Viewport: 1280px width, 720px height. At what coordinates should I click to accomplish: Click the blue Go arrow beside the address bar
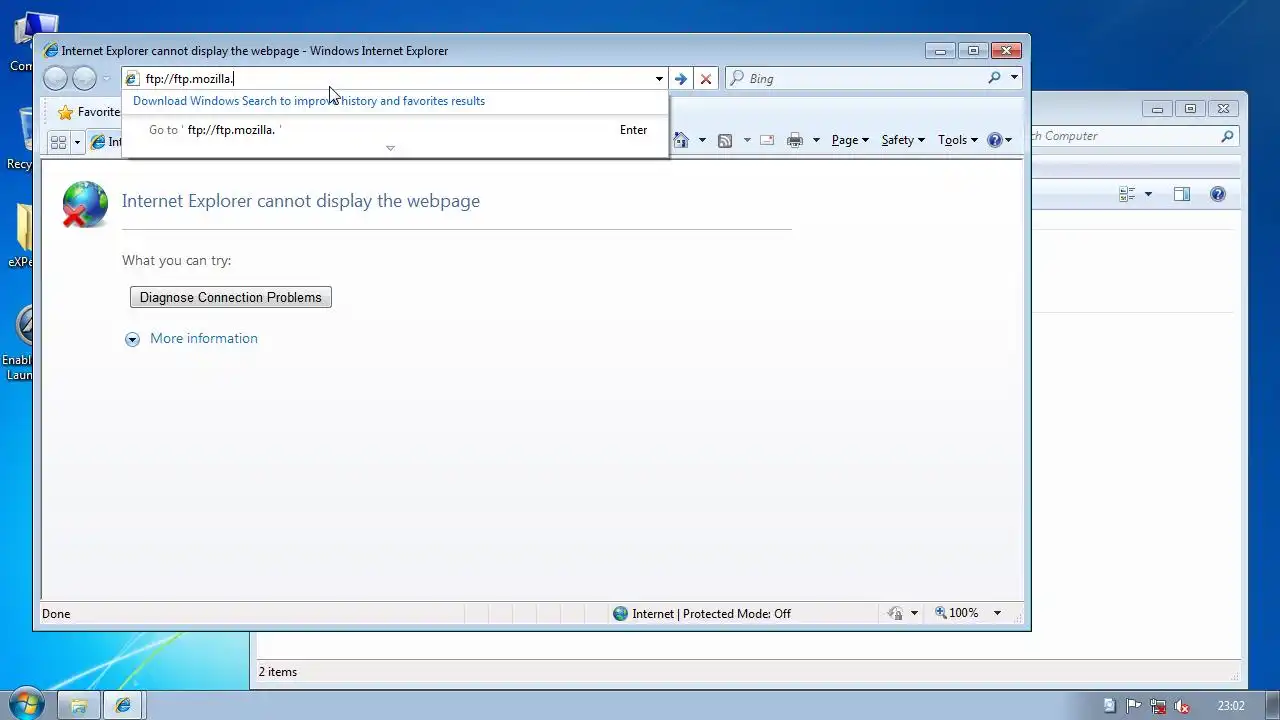681,78
